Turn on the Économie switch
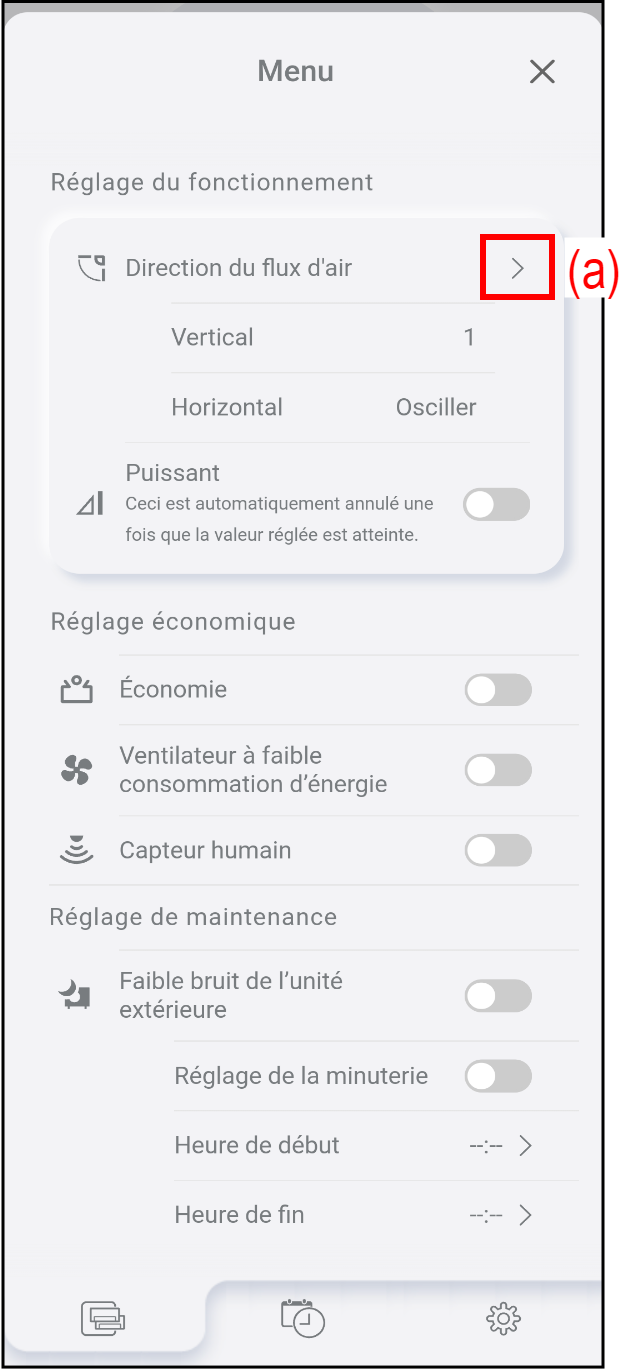 point(498,690)
